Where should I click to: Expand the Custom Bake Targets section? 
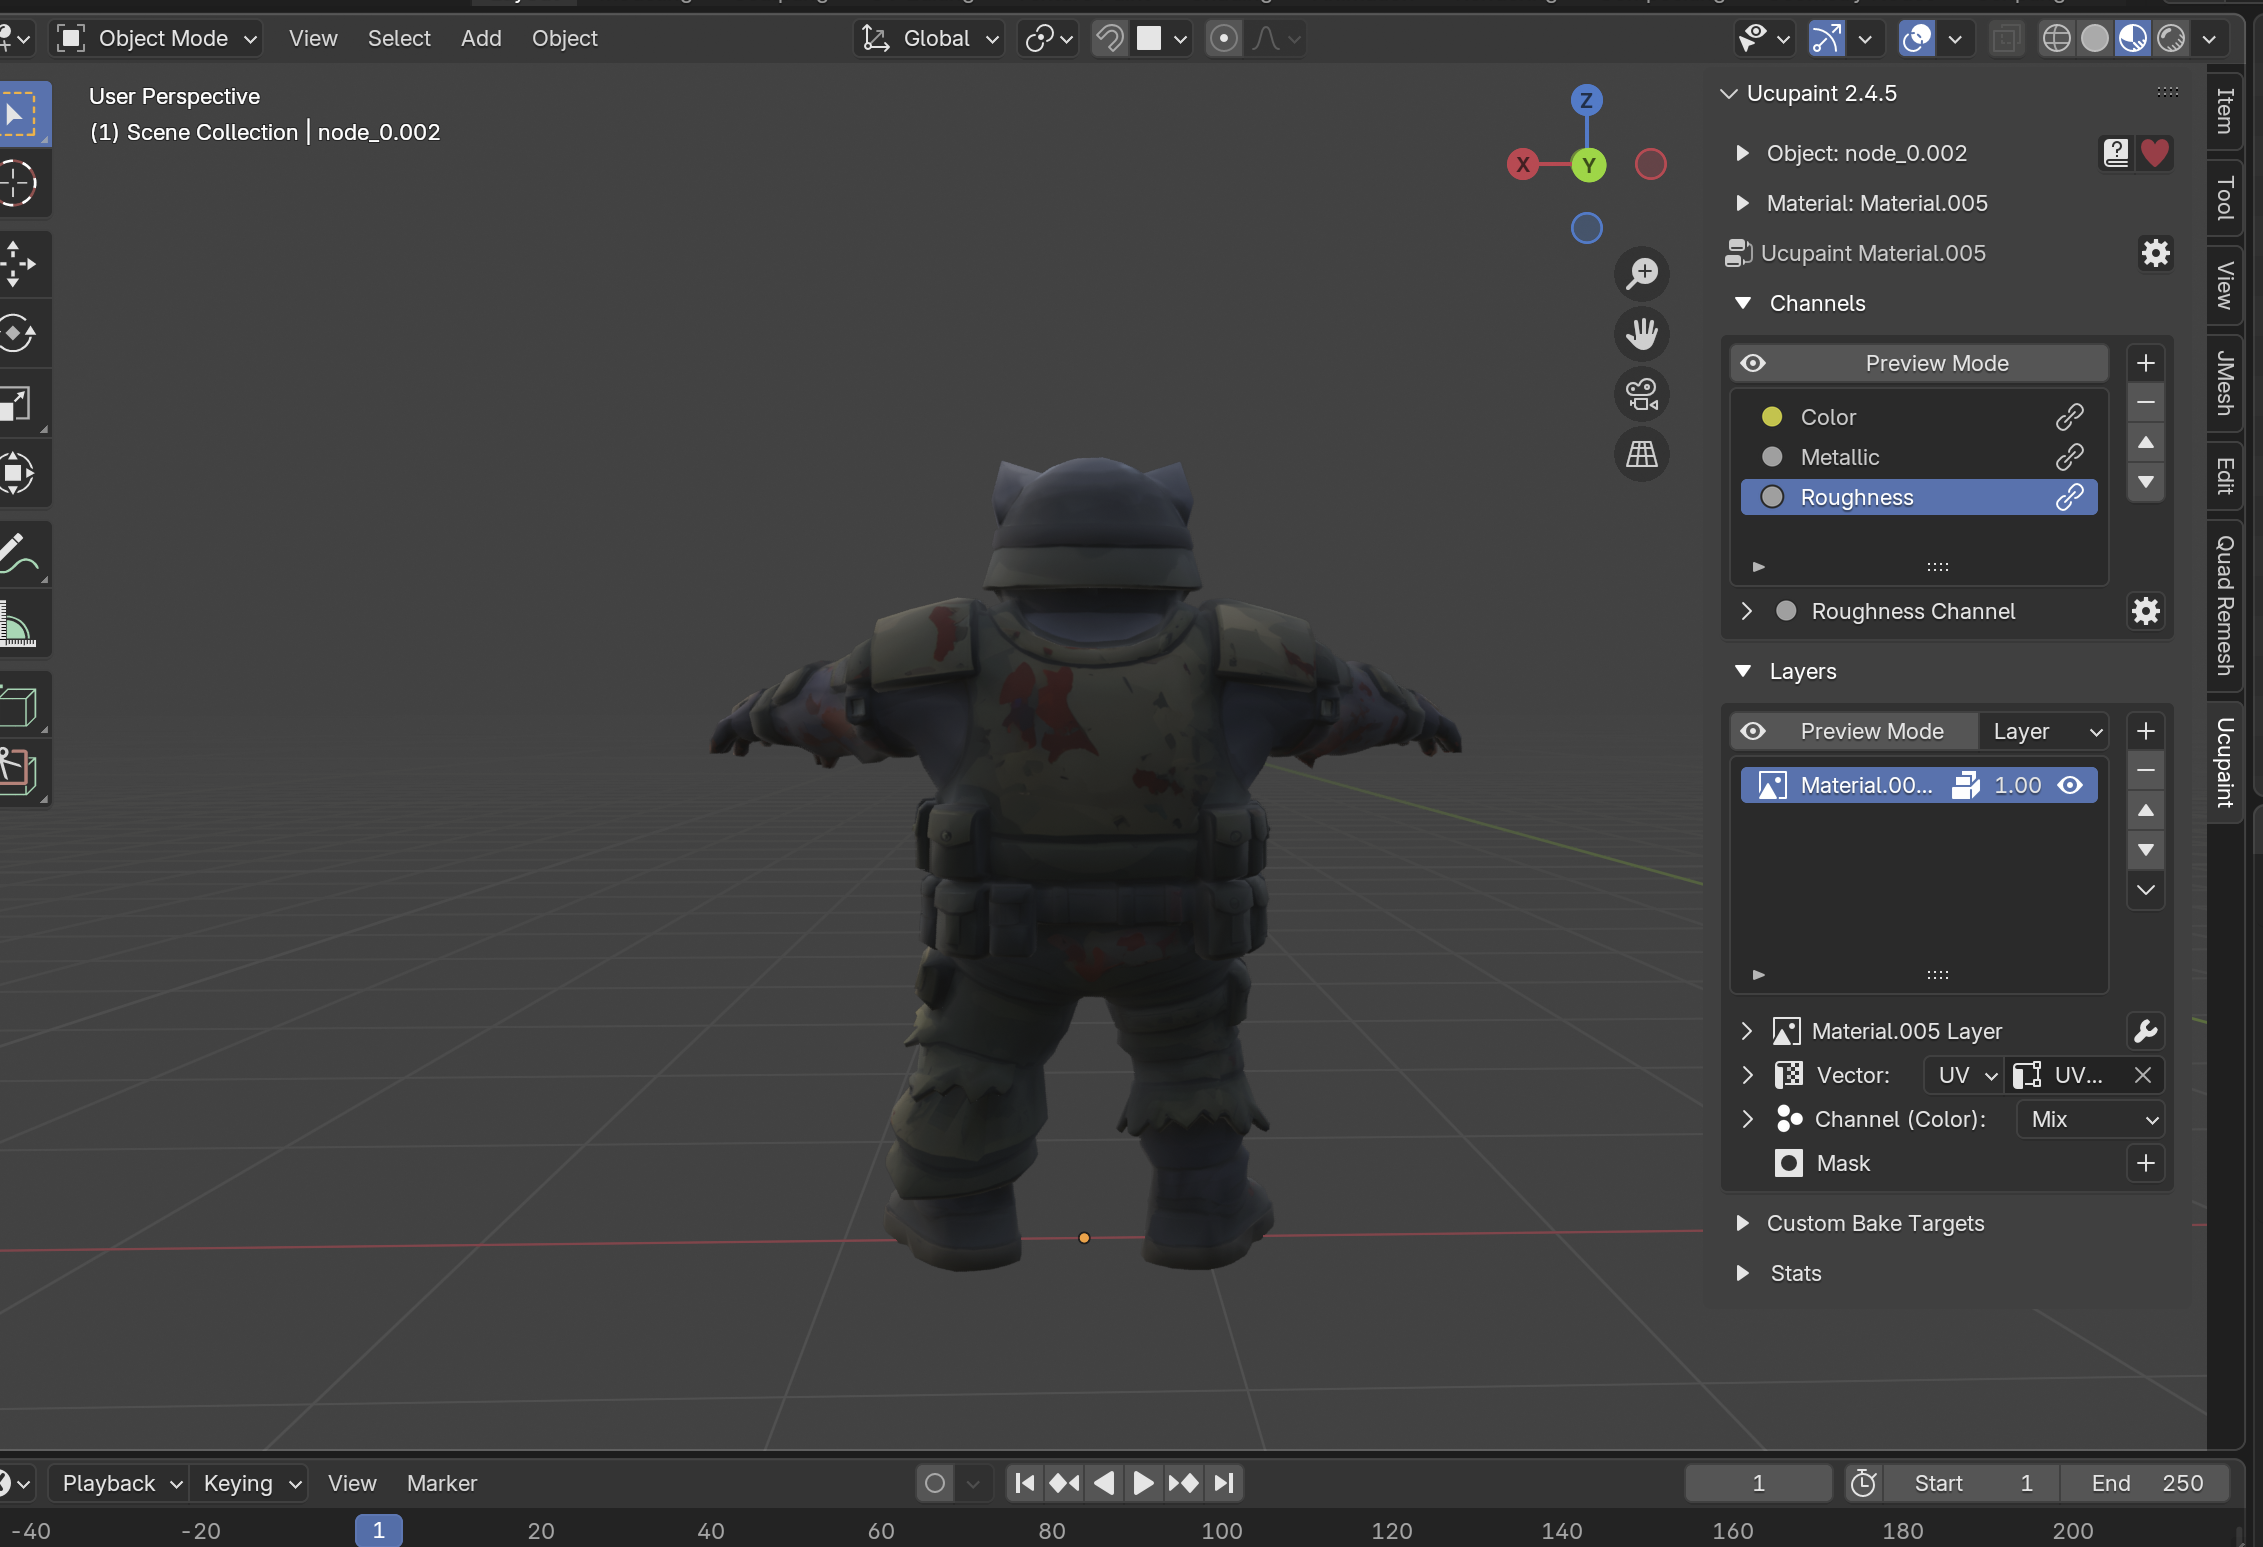(x=1874, y=1223)
